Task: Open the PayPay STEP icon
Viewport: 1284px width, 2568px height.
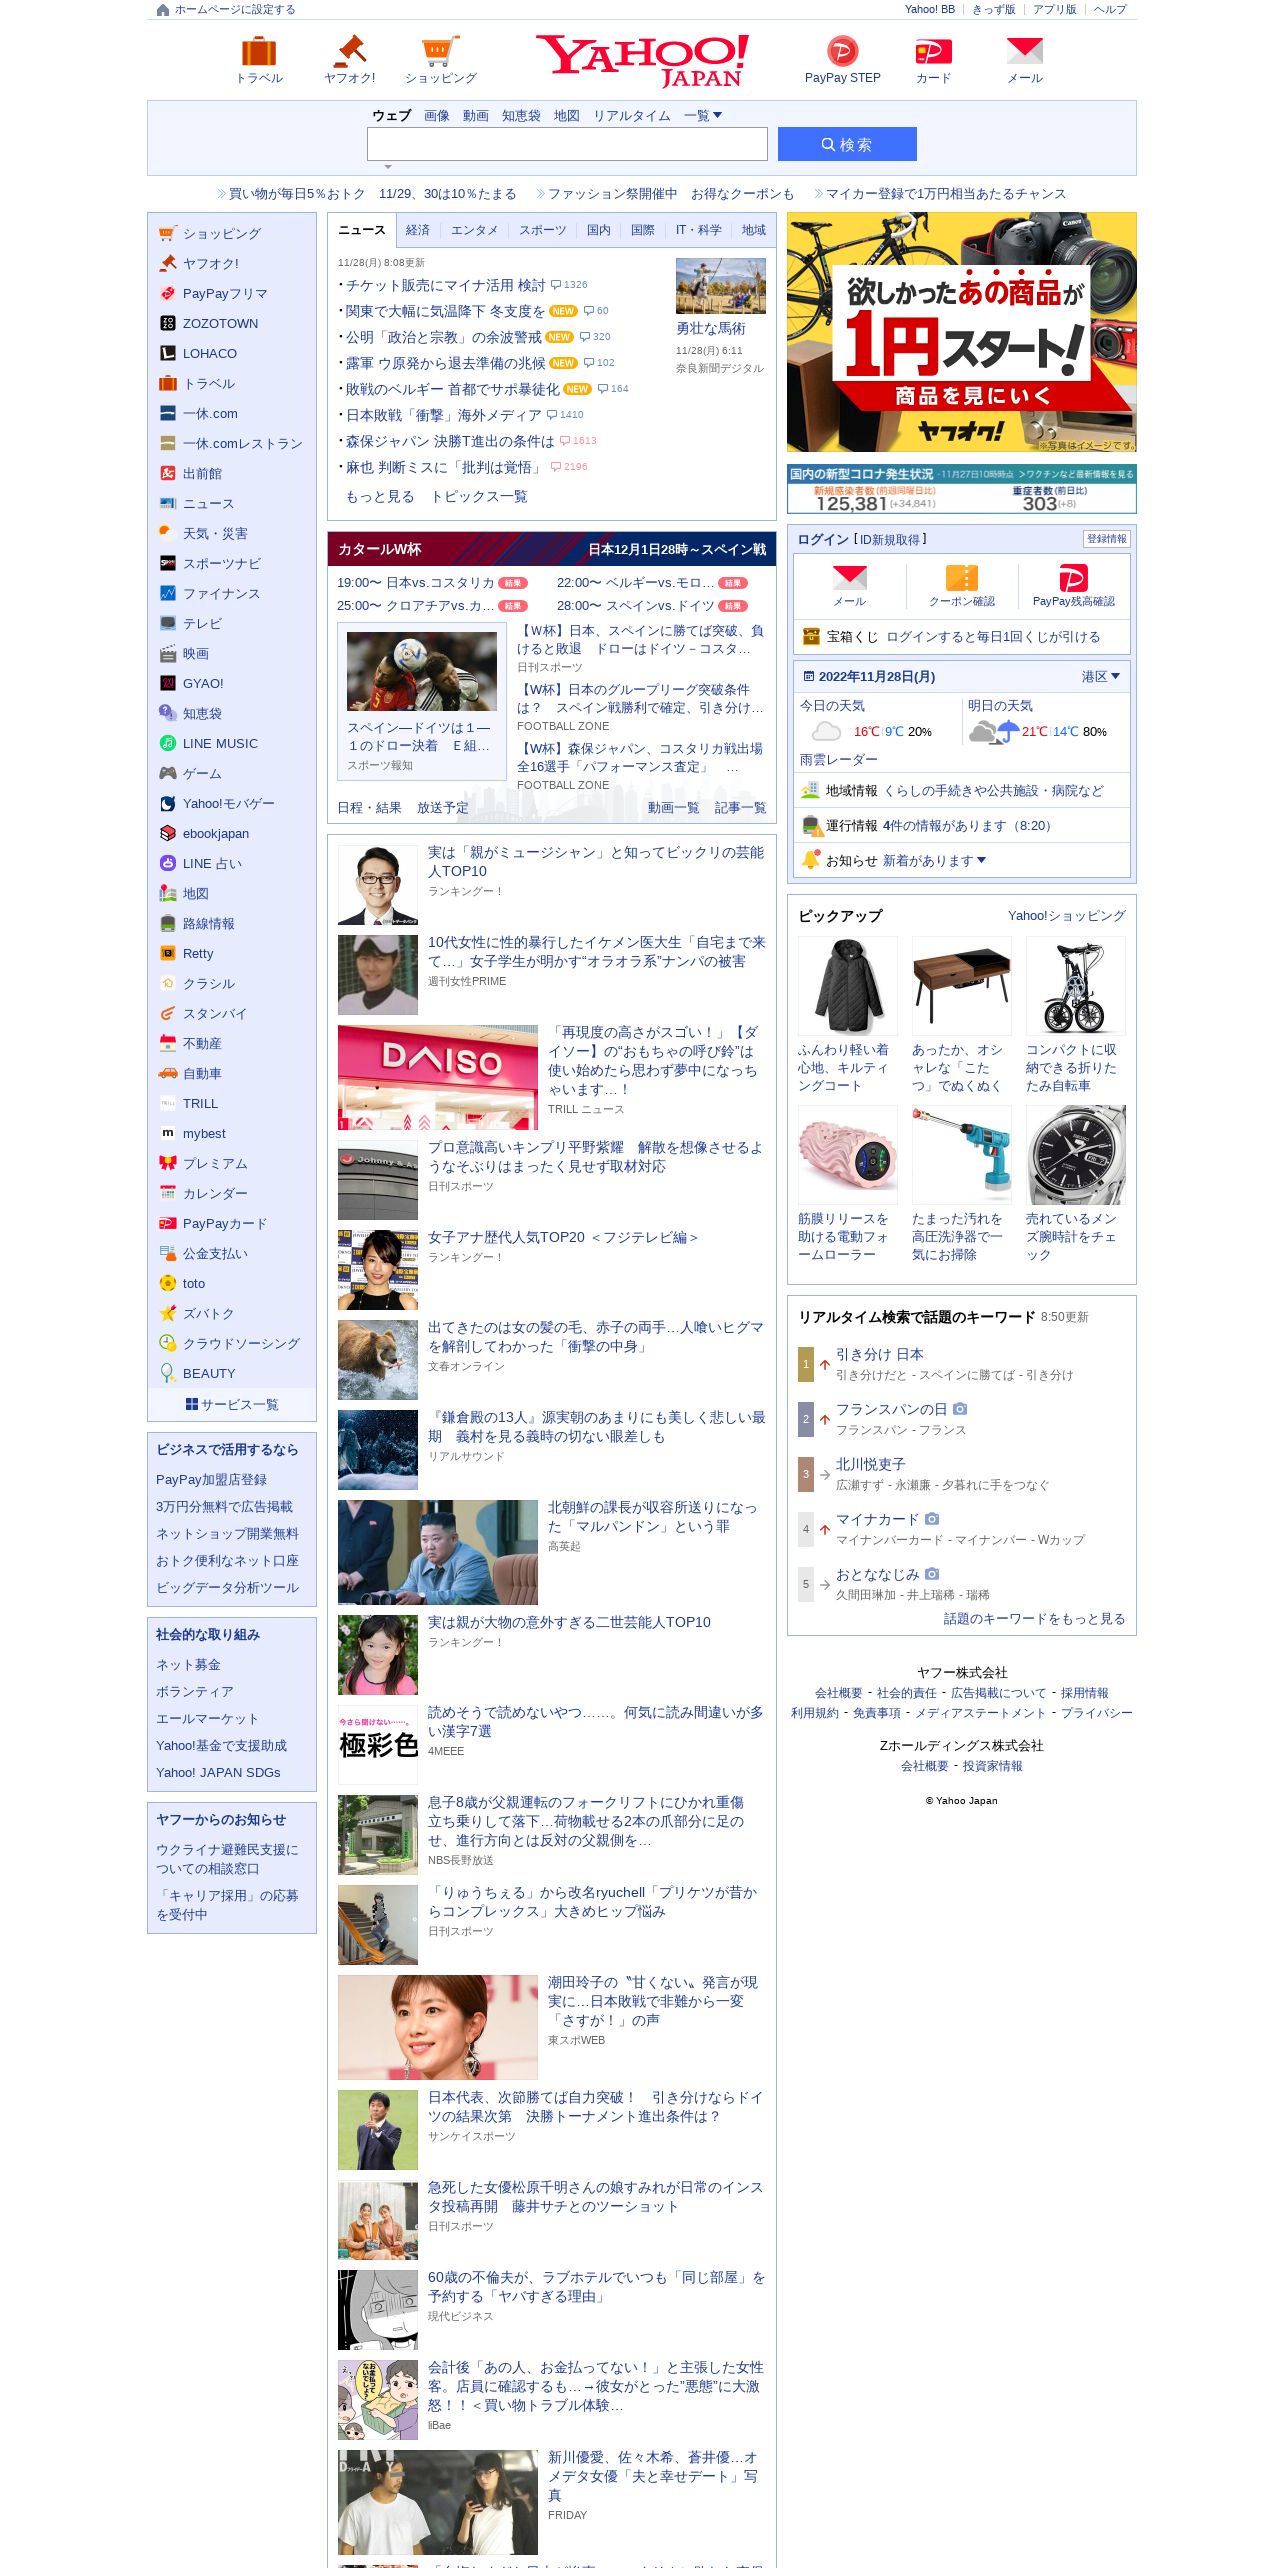Action: click(843, 51)
